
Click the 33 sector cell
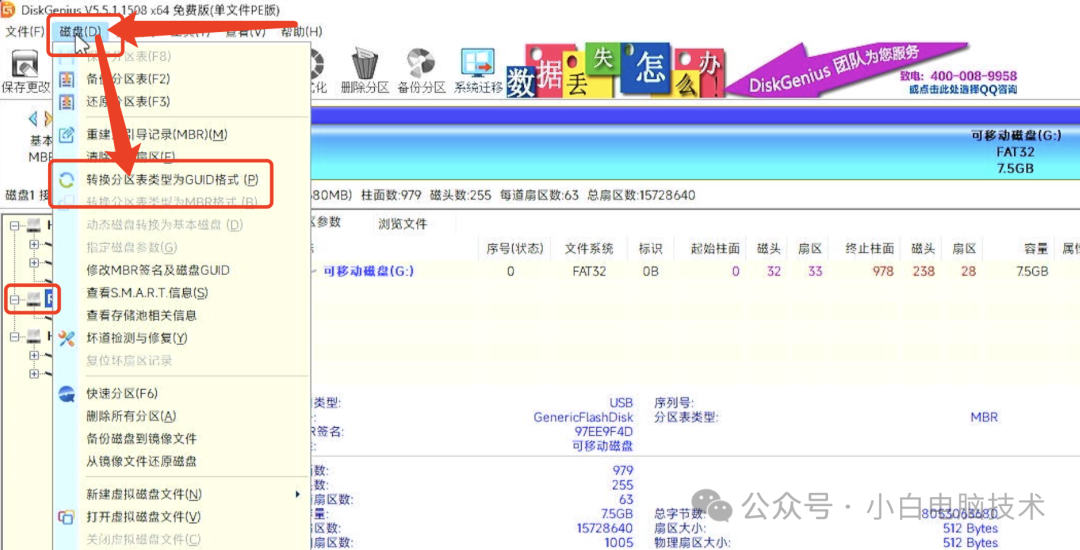816,271
